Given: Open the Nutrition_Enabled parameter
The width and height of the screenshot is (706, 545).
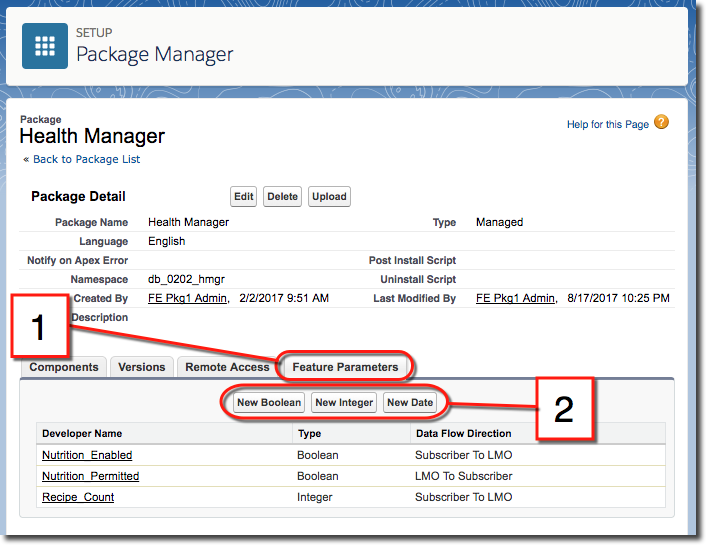Looking at the screenshot, I should 87,455.
